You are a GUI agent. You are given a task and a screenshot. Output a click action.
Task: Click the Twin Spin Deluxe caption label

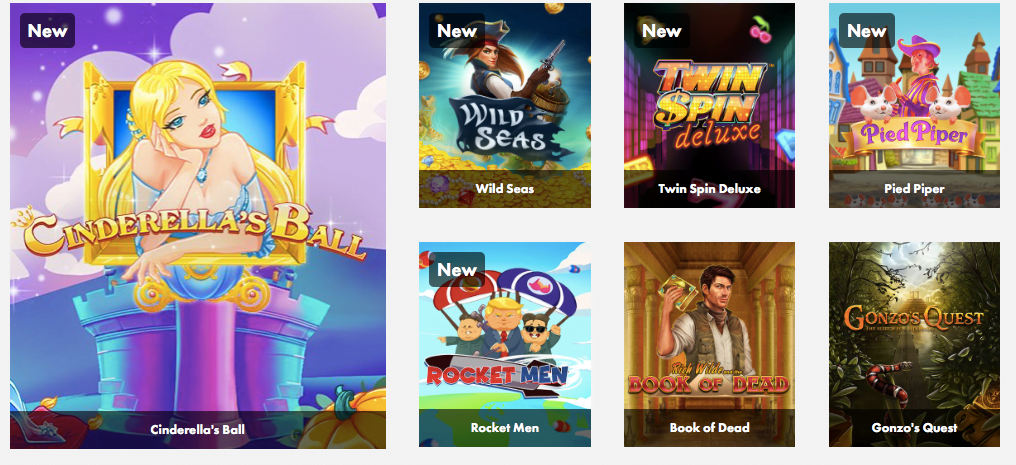click(710, 189)
